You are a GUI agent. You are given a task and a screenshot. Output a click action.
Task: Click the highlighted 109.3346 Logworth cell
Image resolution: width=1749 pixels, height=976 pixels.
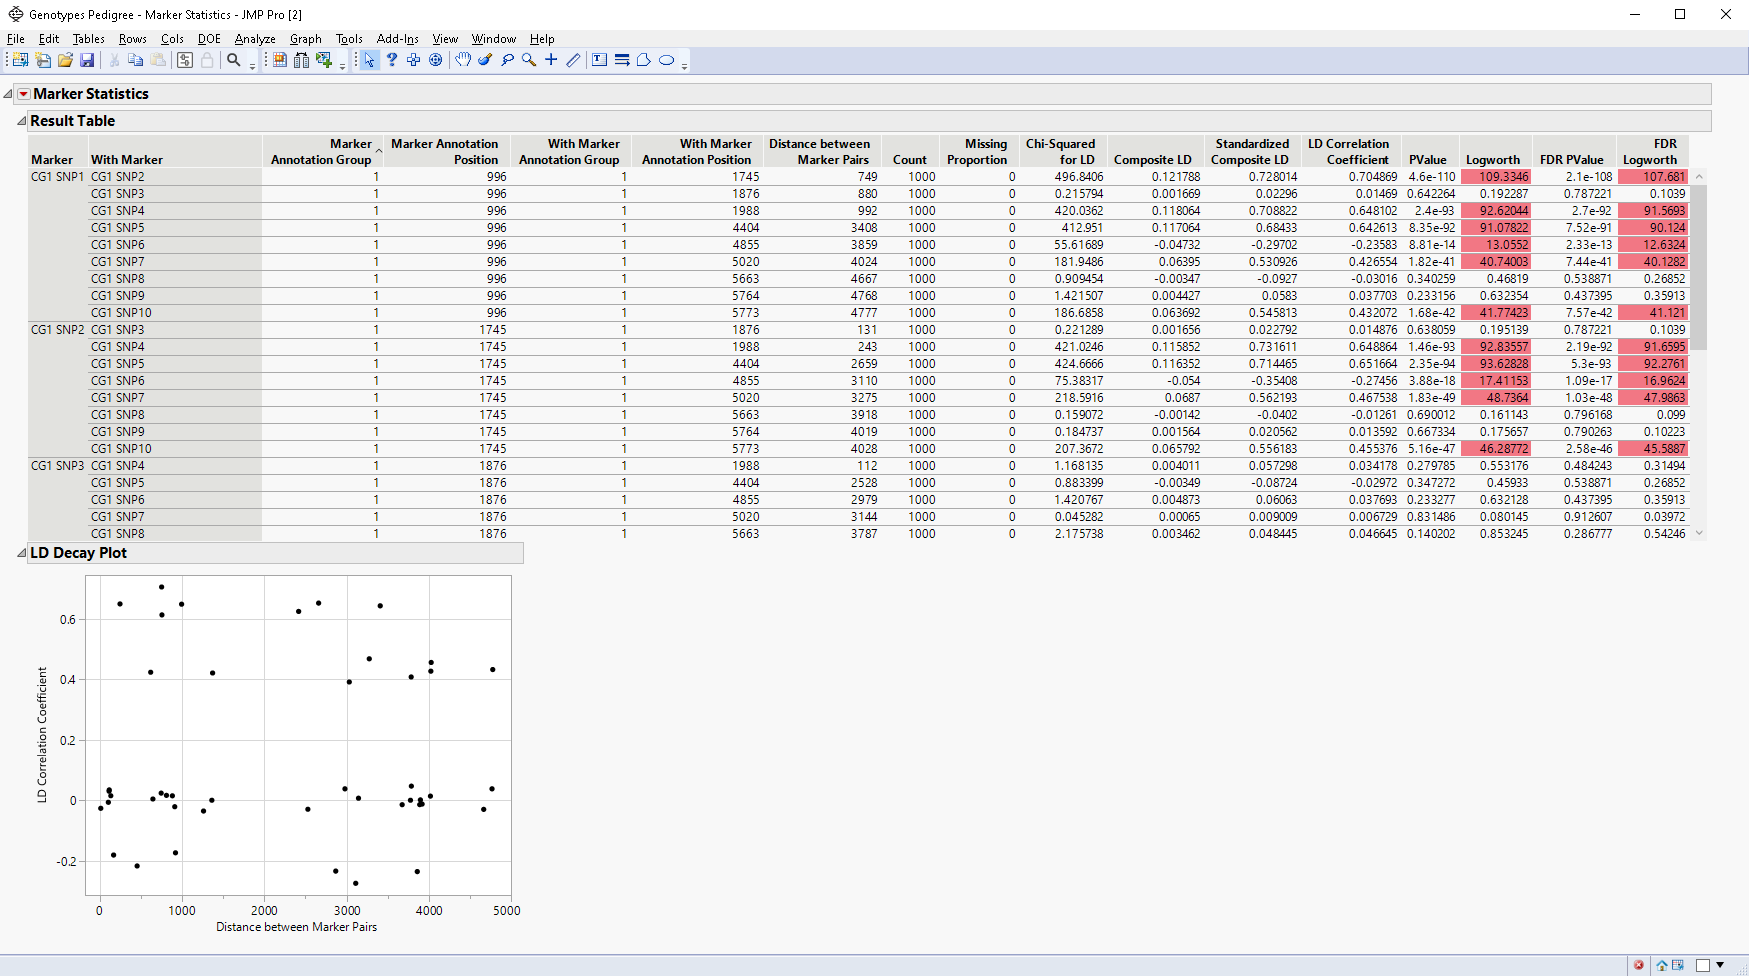coord(1495,177)
